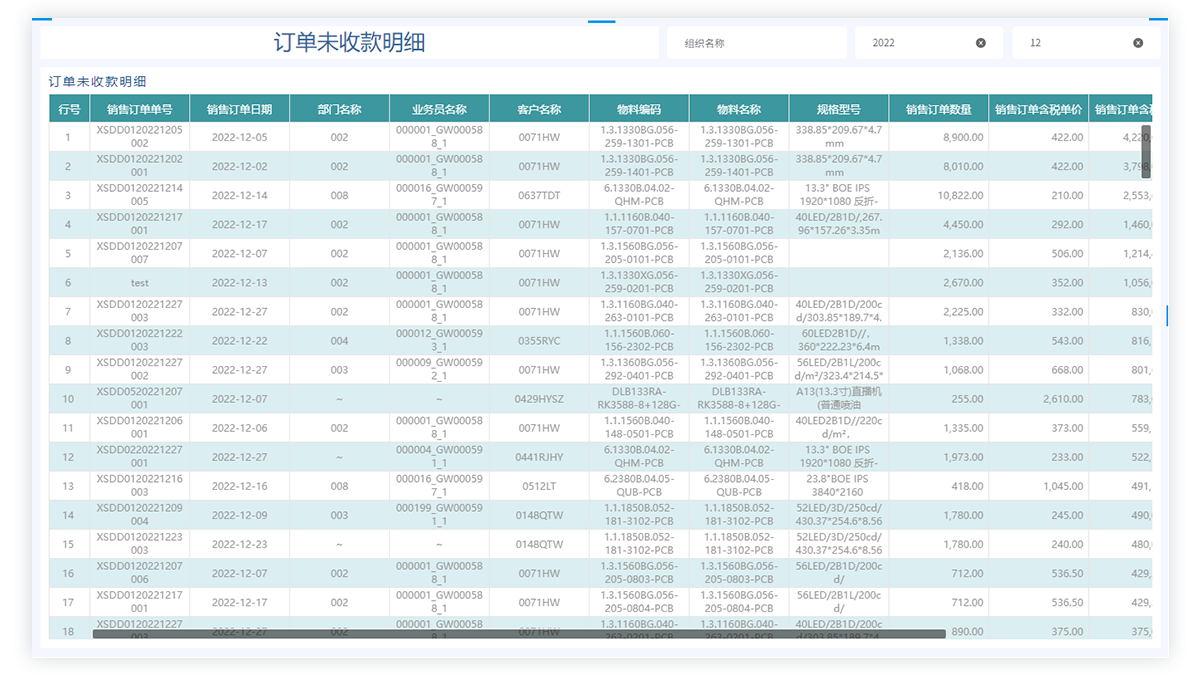
Task: Select the order number cell reading test
Action: click(x=139, y=283)
